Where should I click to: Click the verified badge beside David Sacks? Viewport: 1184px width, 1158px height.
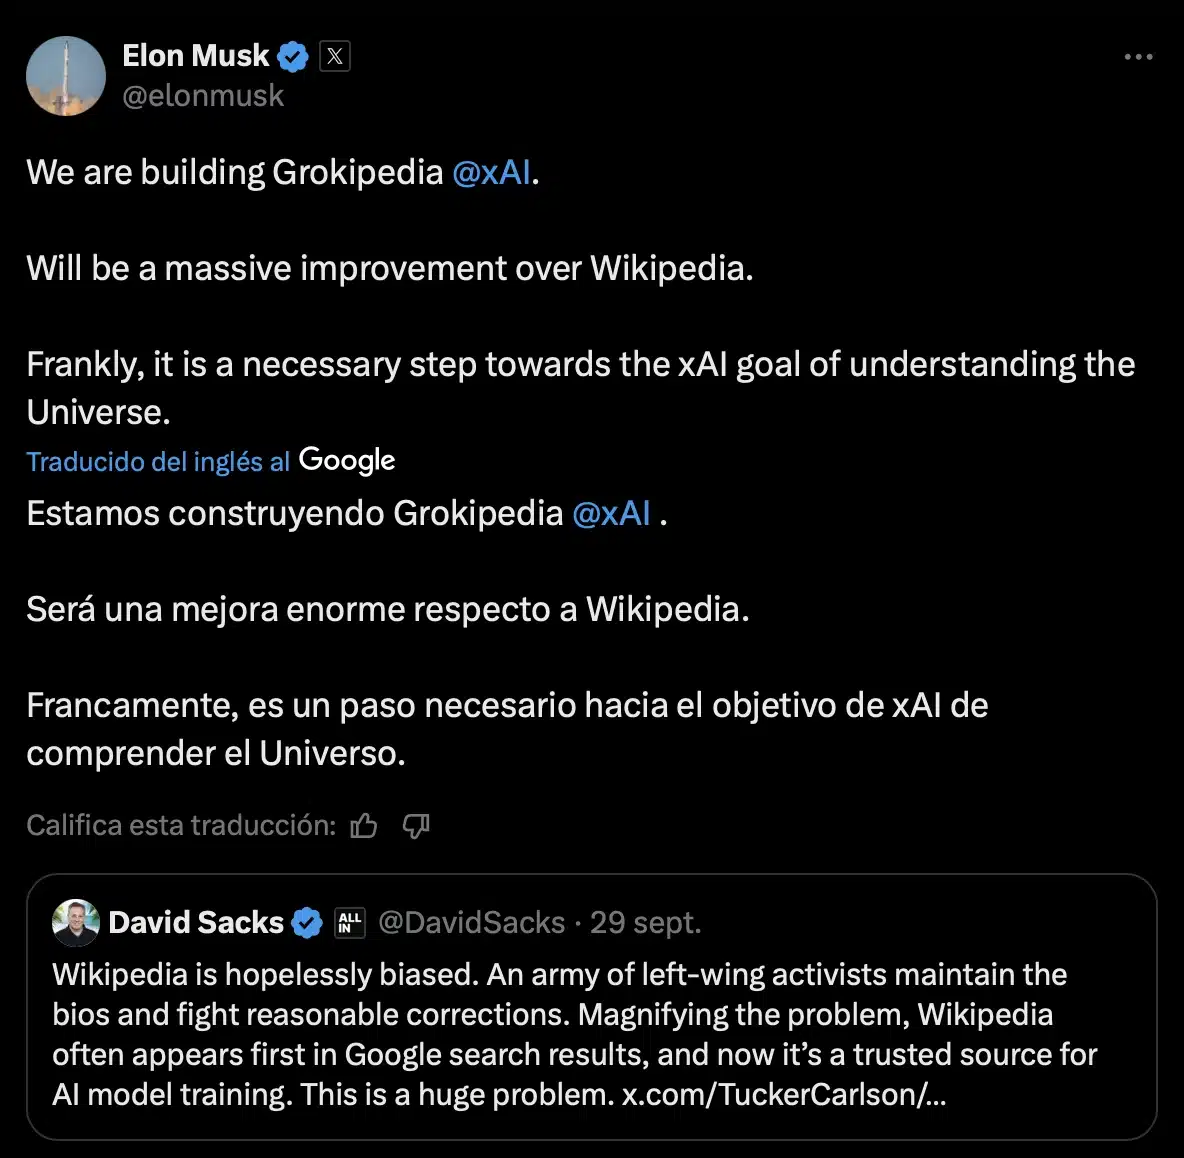click(x=306, y=922)
